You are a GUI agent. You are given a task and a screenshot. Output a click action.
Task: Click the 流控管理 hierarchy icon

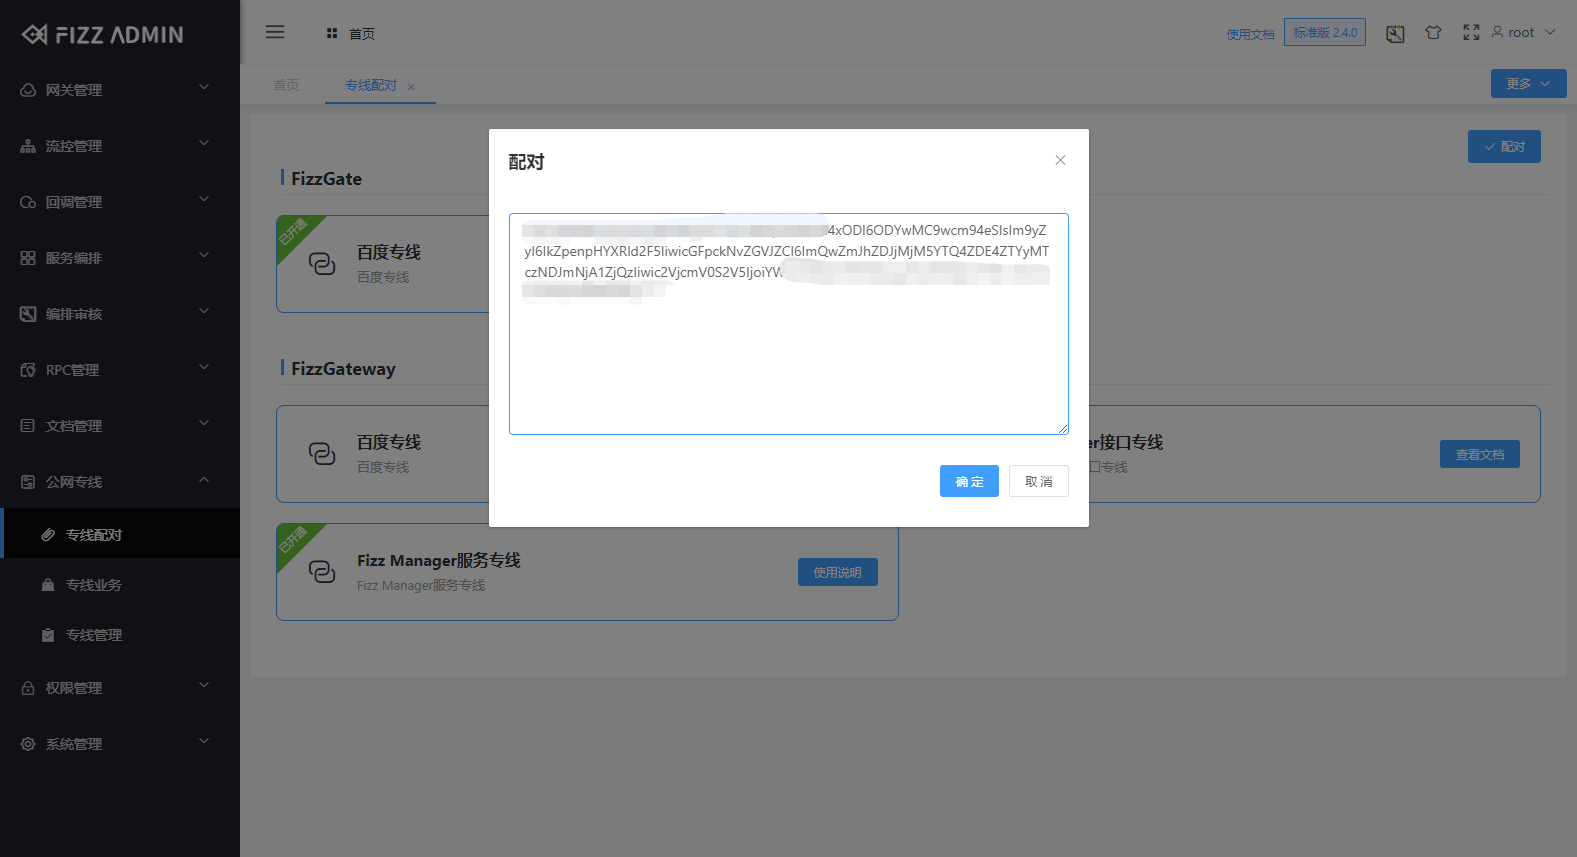coord(28,146)
